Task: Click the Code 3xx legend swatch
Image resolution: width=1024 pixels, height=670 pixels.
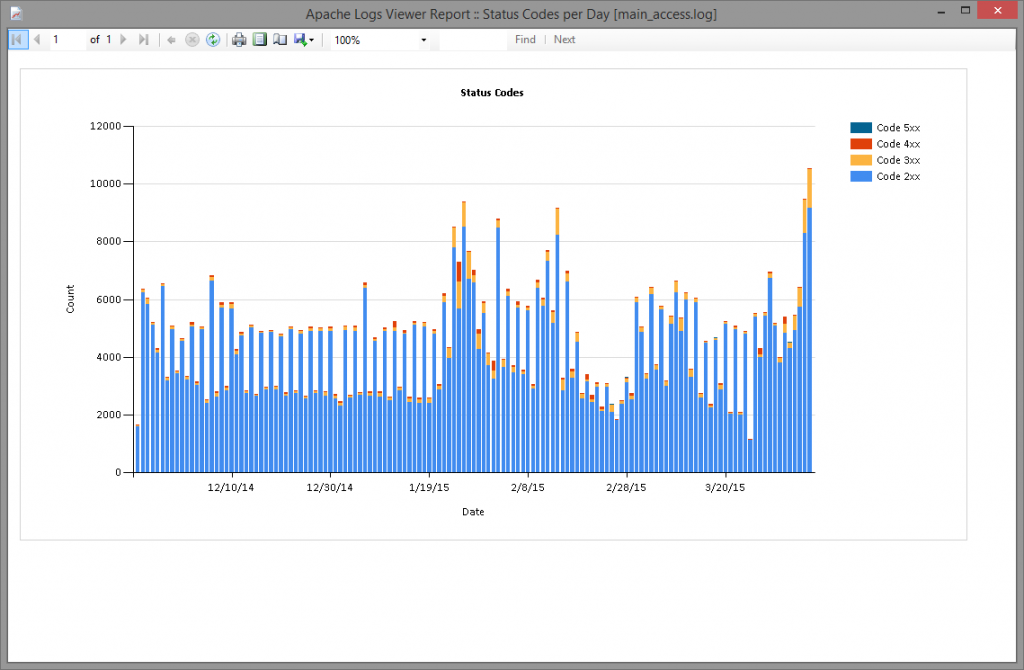Action: tap(861, 160)
